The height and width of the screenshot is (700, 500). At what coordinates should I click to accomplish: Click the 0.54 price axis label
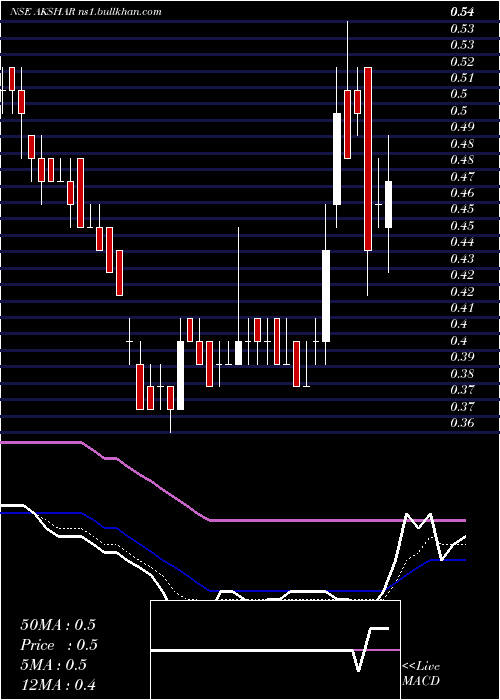click(x=462, y=12)
